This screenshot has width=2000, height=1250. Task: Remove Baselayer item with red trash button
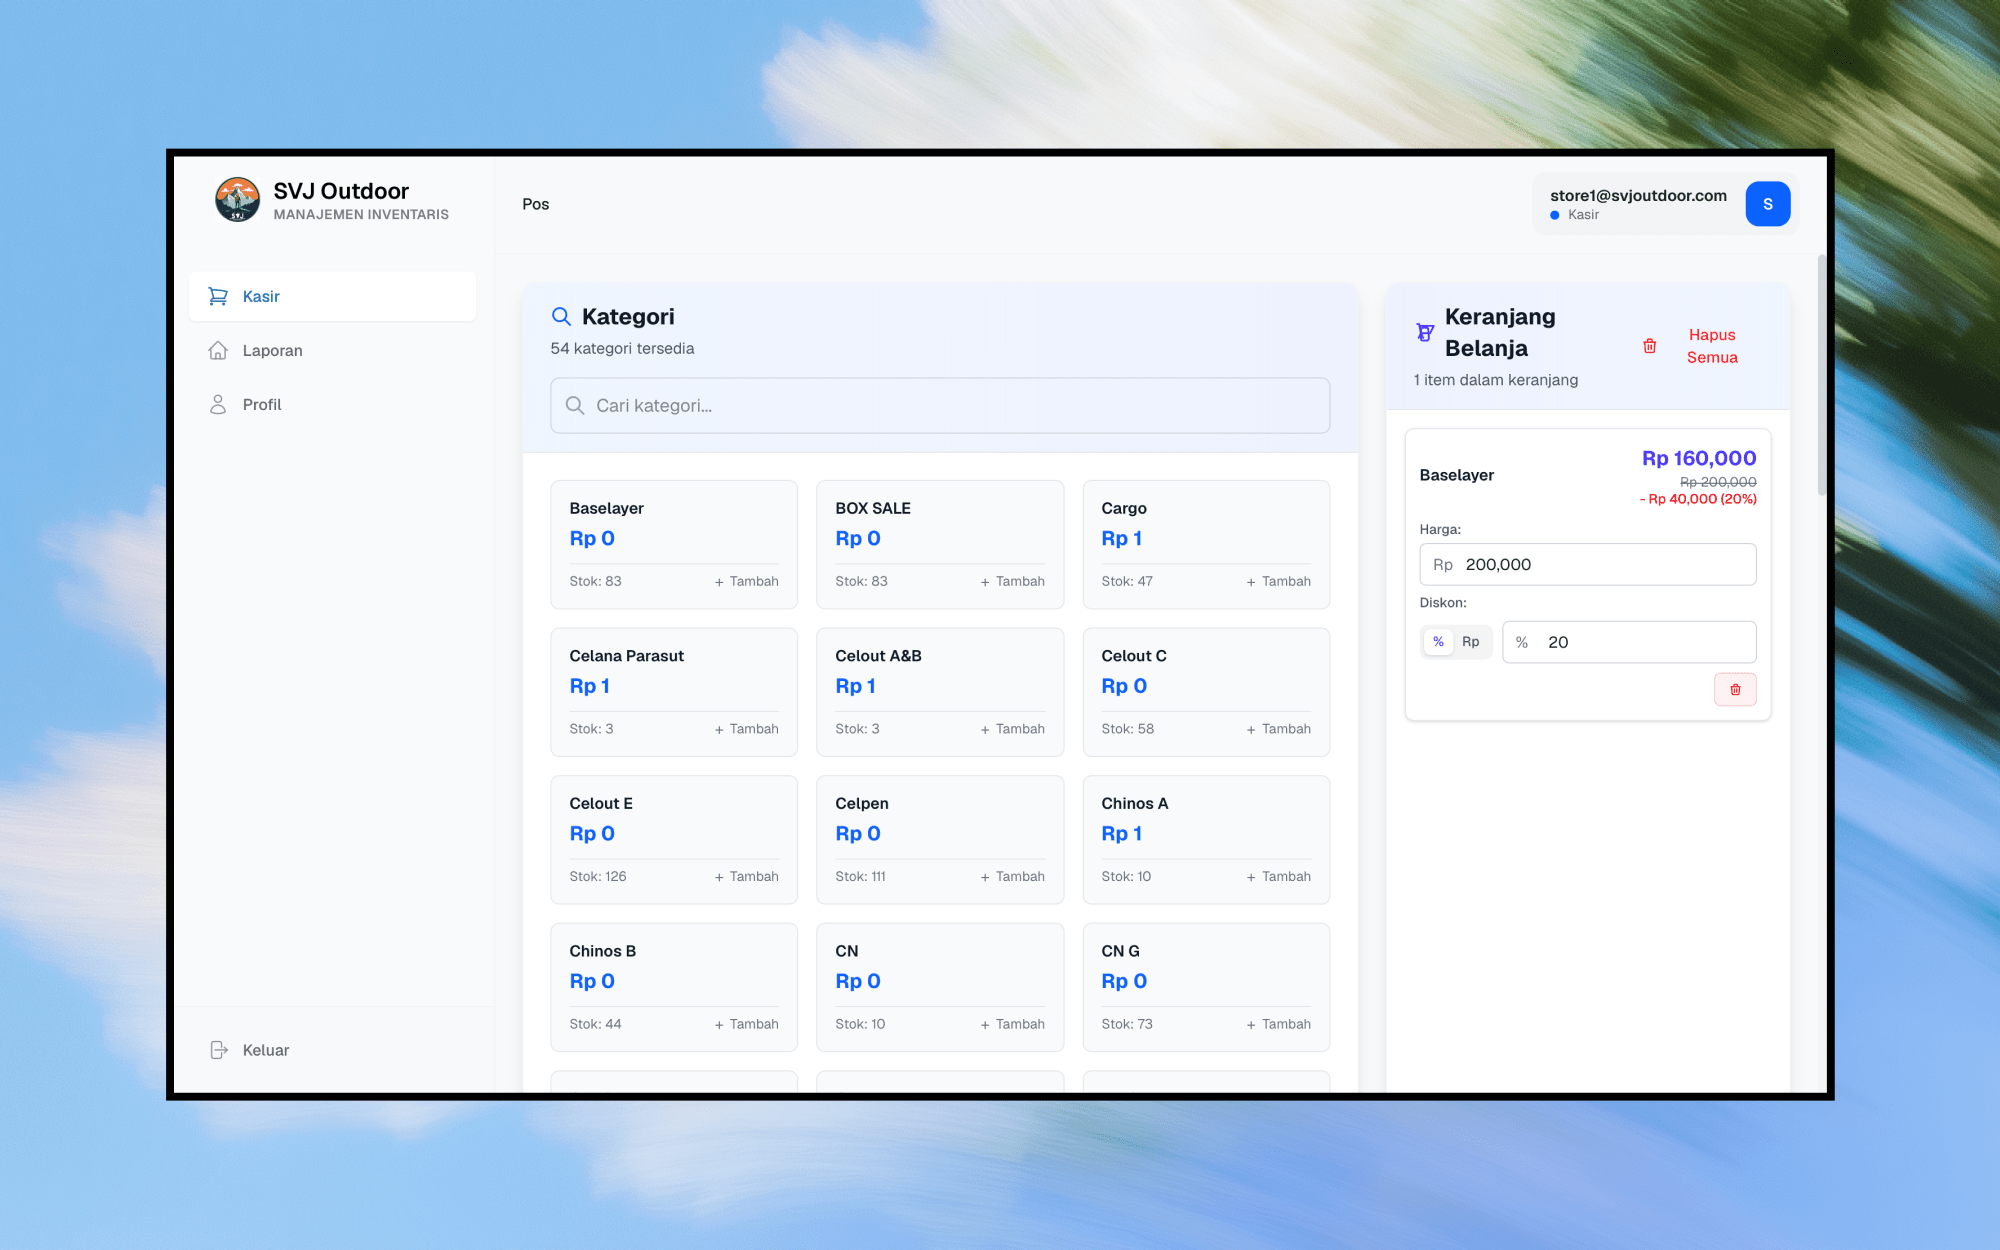[x=1735, y=690]
